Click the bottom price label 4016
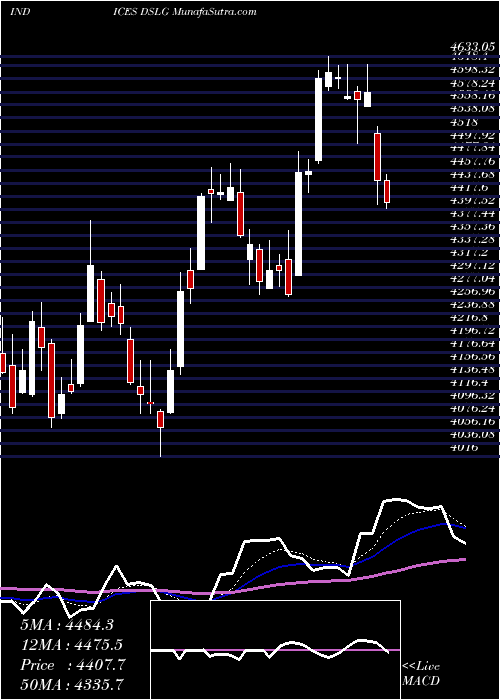The height and width of the screenshot is (700, 500). (465, 447)
